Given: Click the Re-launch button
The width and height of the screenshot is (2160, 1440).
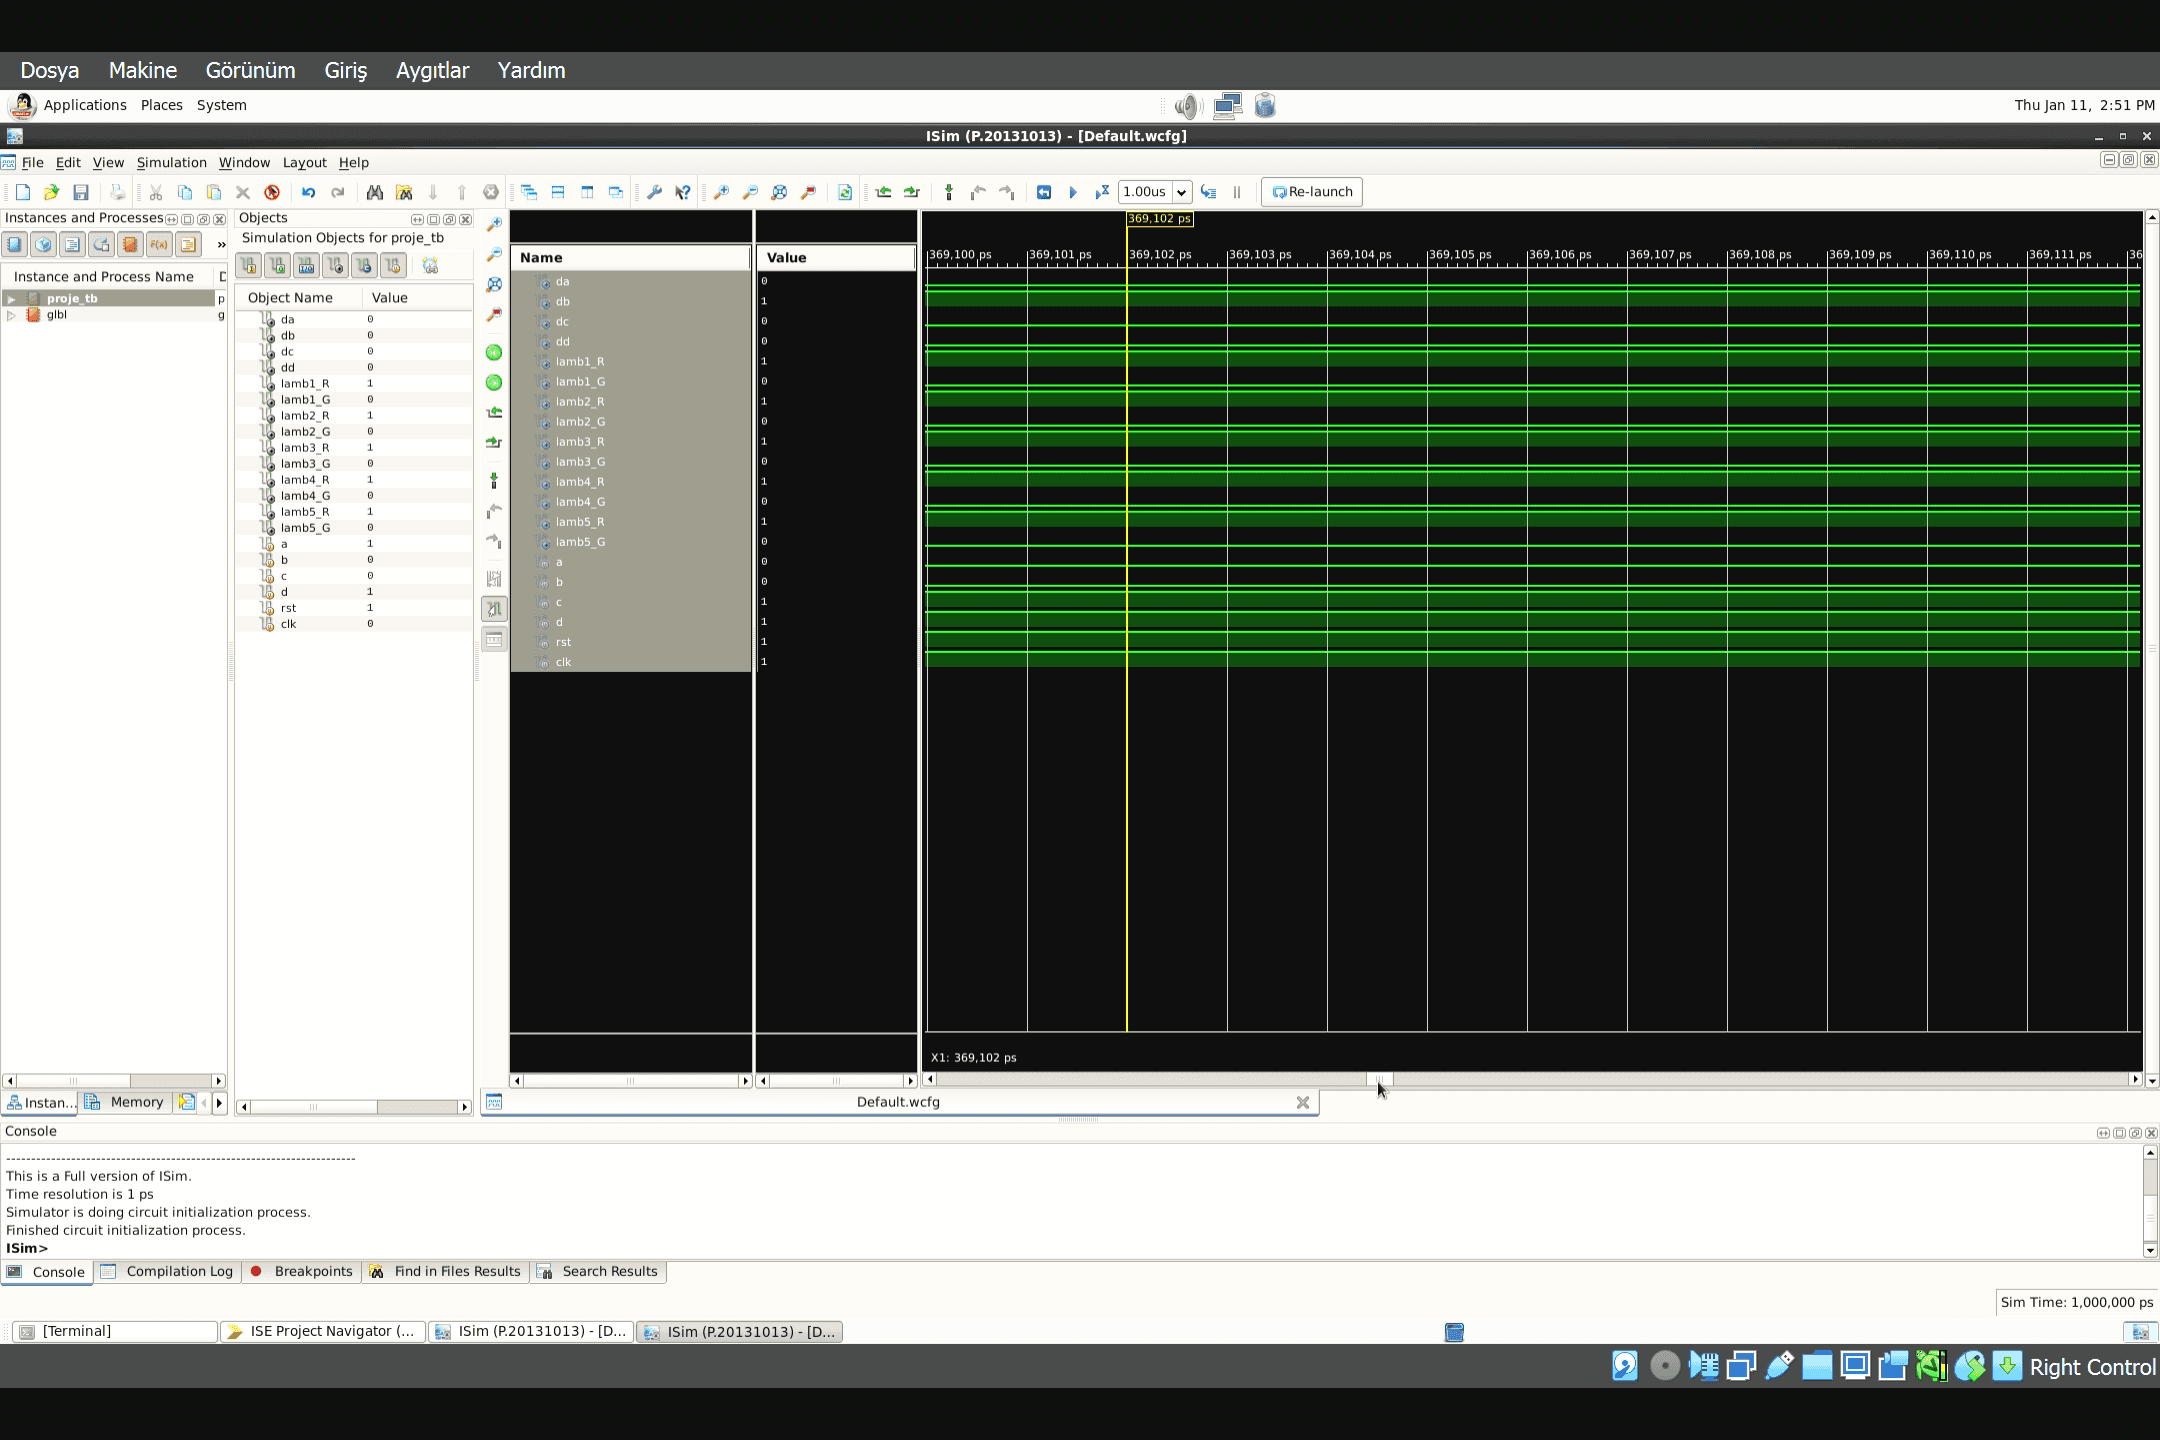Looking at the screenshot, I should pos(1310,192).
